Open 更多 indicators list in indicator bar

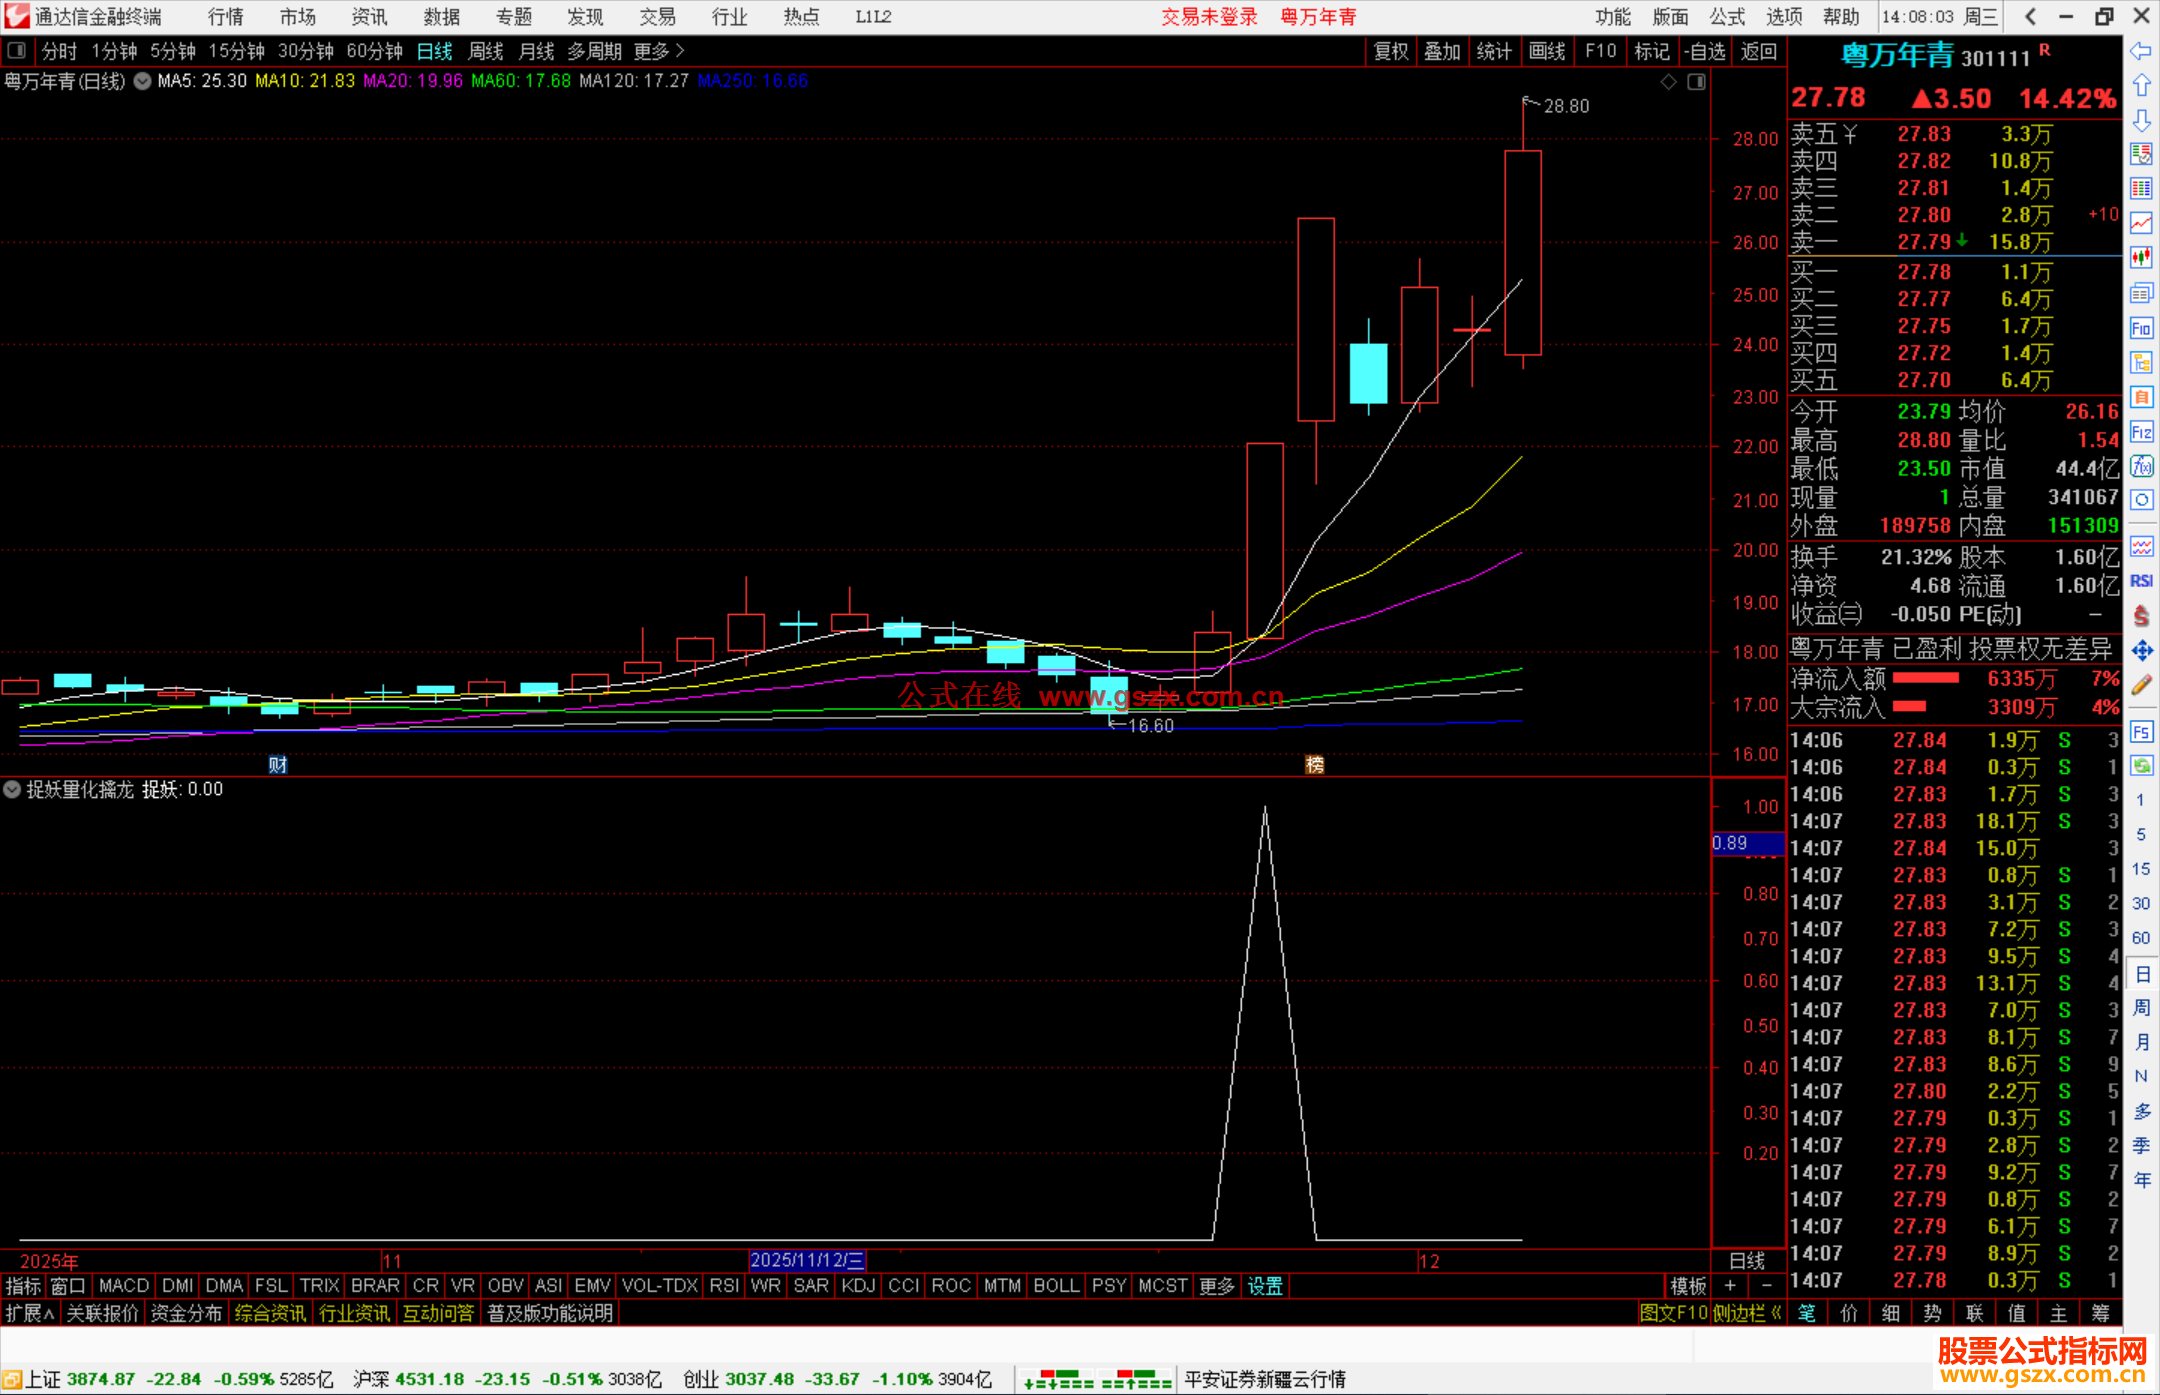[1217, 1286]
